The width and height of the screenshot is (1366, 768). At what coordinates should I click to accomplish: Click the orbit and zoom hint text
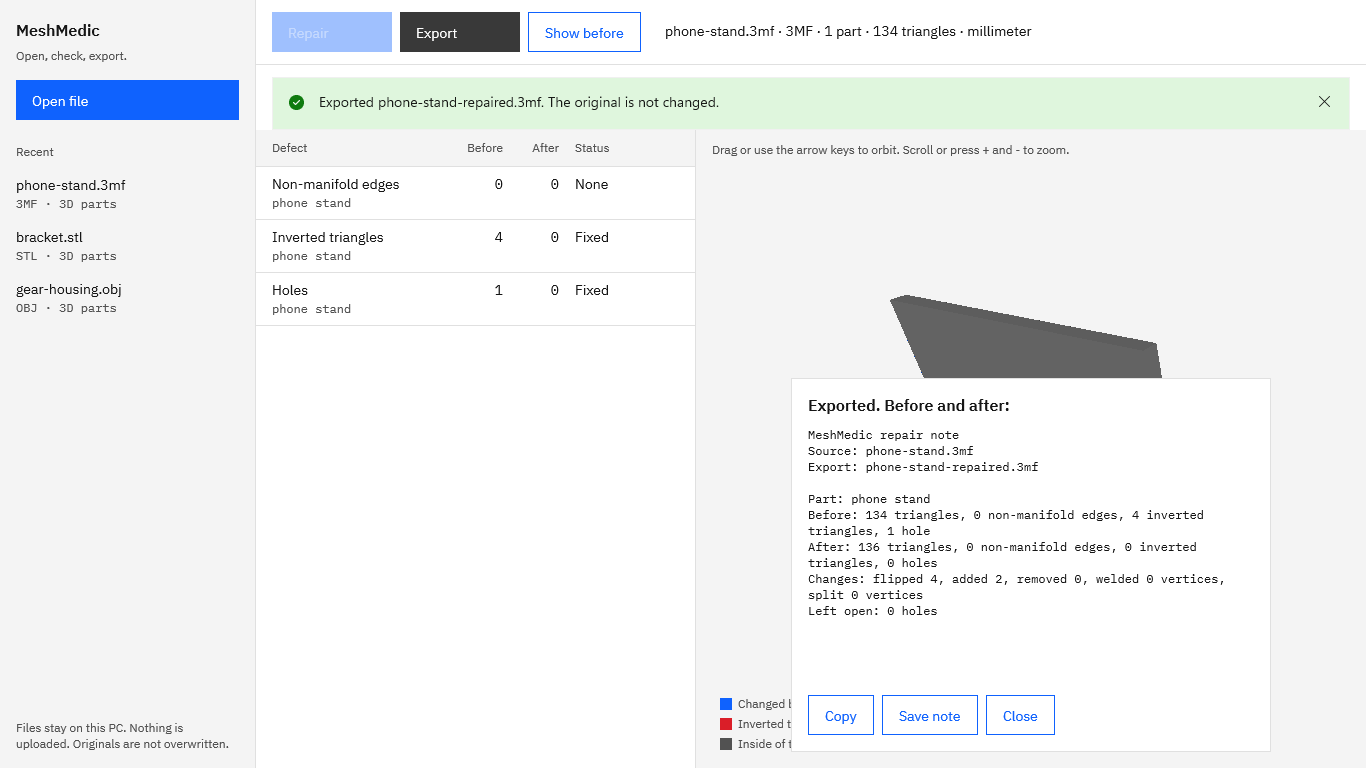coord(890,150)
